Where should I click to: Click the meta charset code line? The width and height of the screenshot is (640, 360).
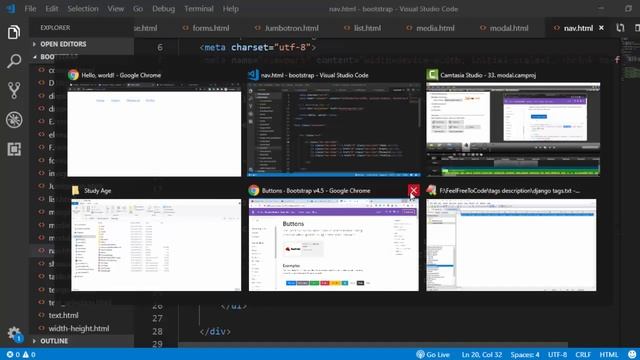258,47
